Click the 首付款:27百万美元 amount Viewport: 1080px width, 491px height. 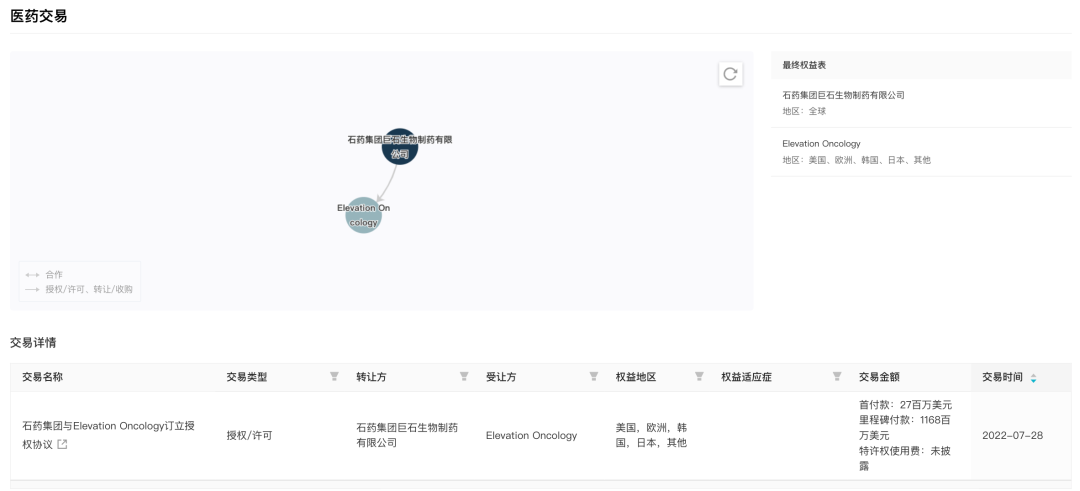click(x=905, y=405)
